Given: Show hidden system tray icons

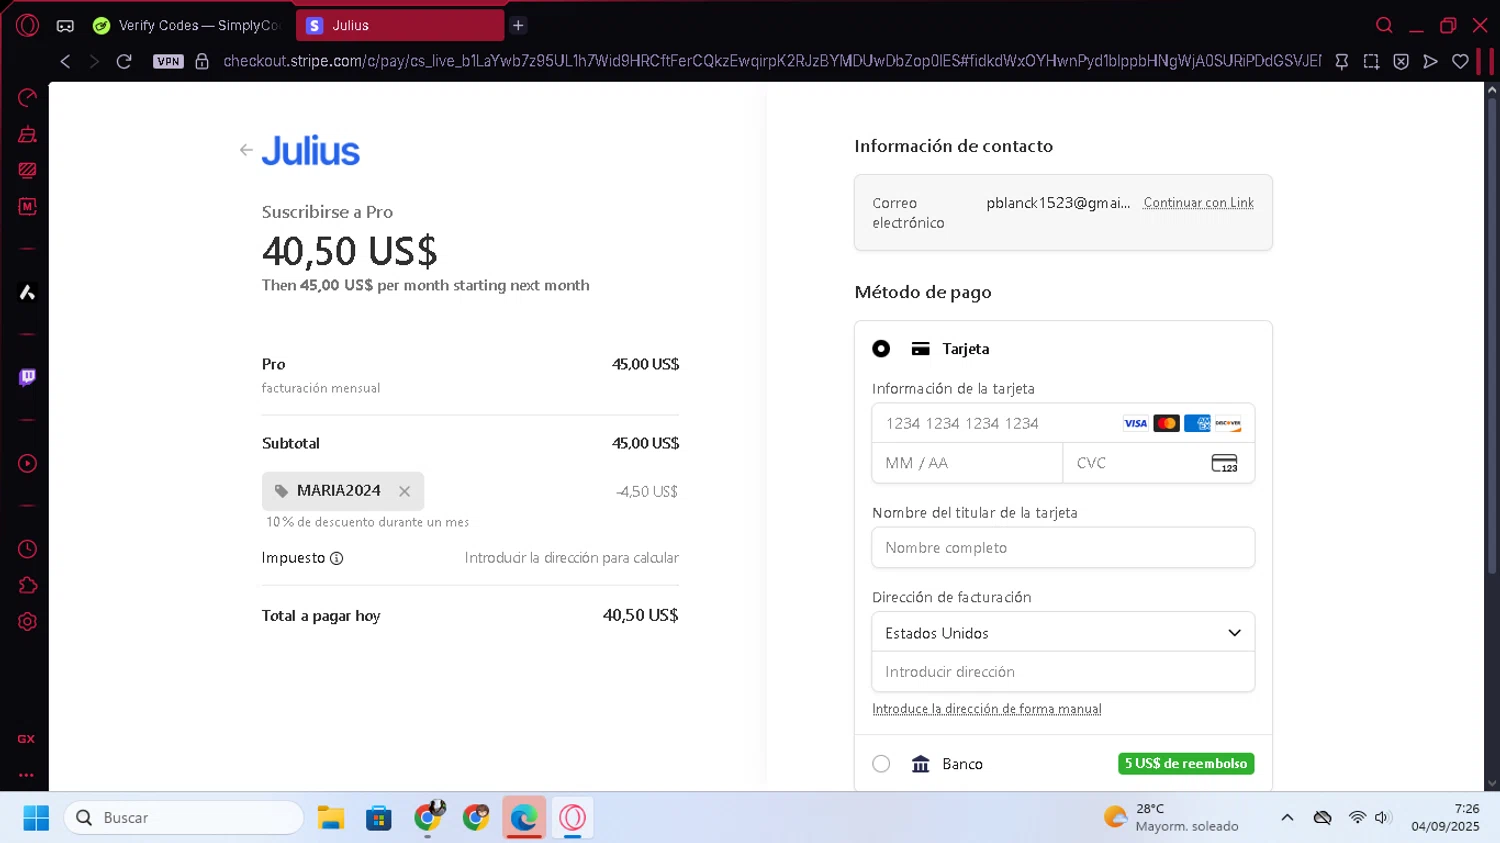Looking at the screenshot, I should (1287, 818).
